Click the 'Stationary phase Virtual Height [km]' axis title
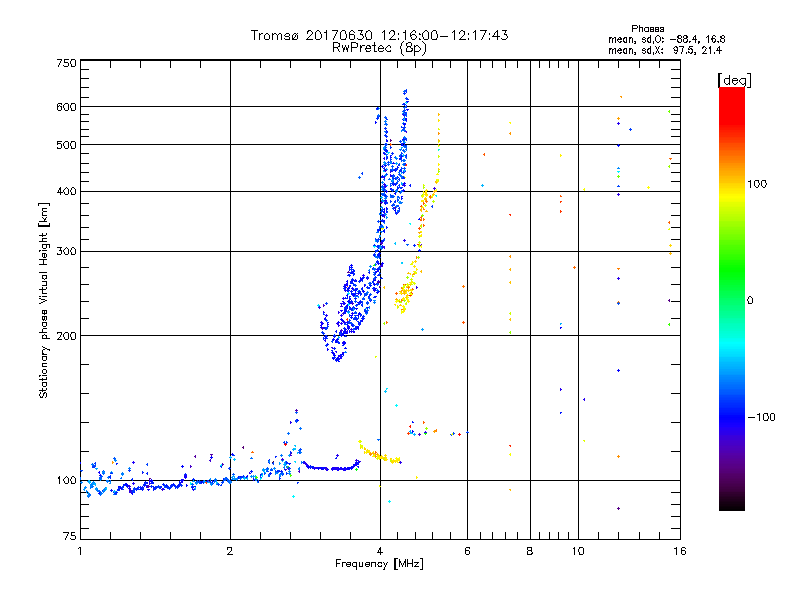This screenshot has width=800, height=600. coord(43,300)
